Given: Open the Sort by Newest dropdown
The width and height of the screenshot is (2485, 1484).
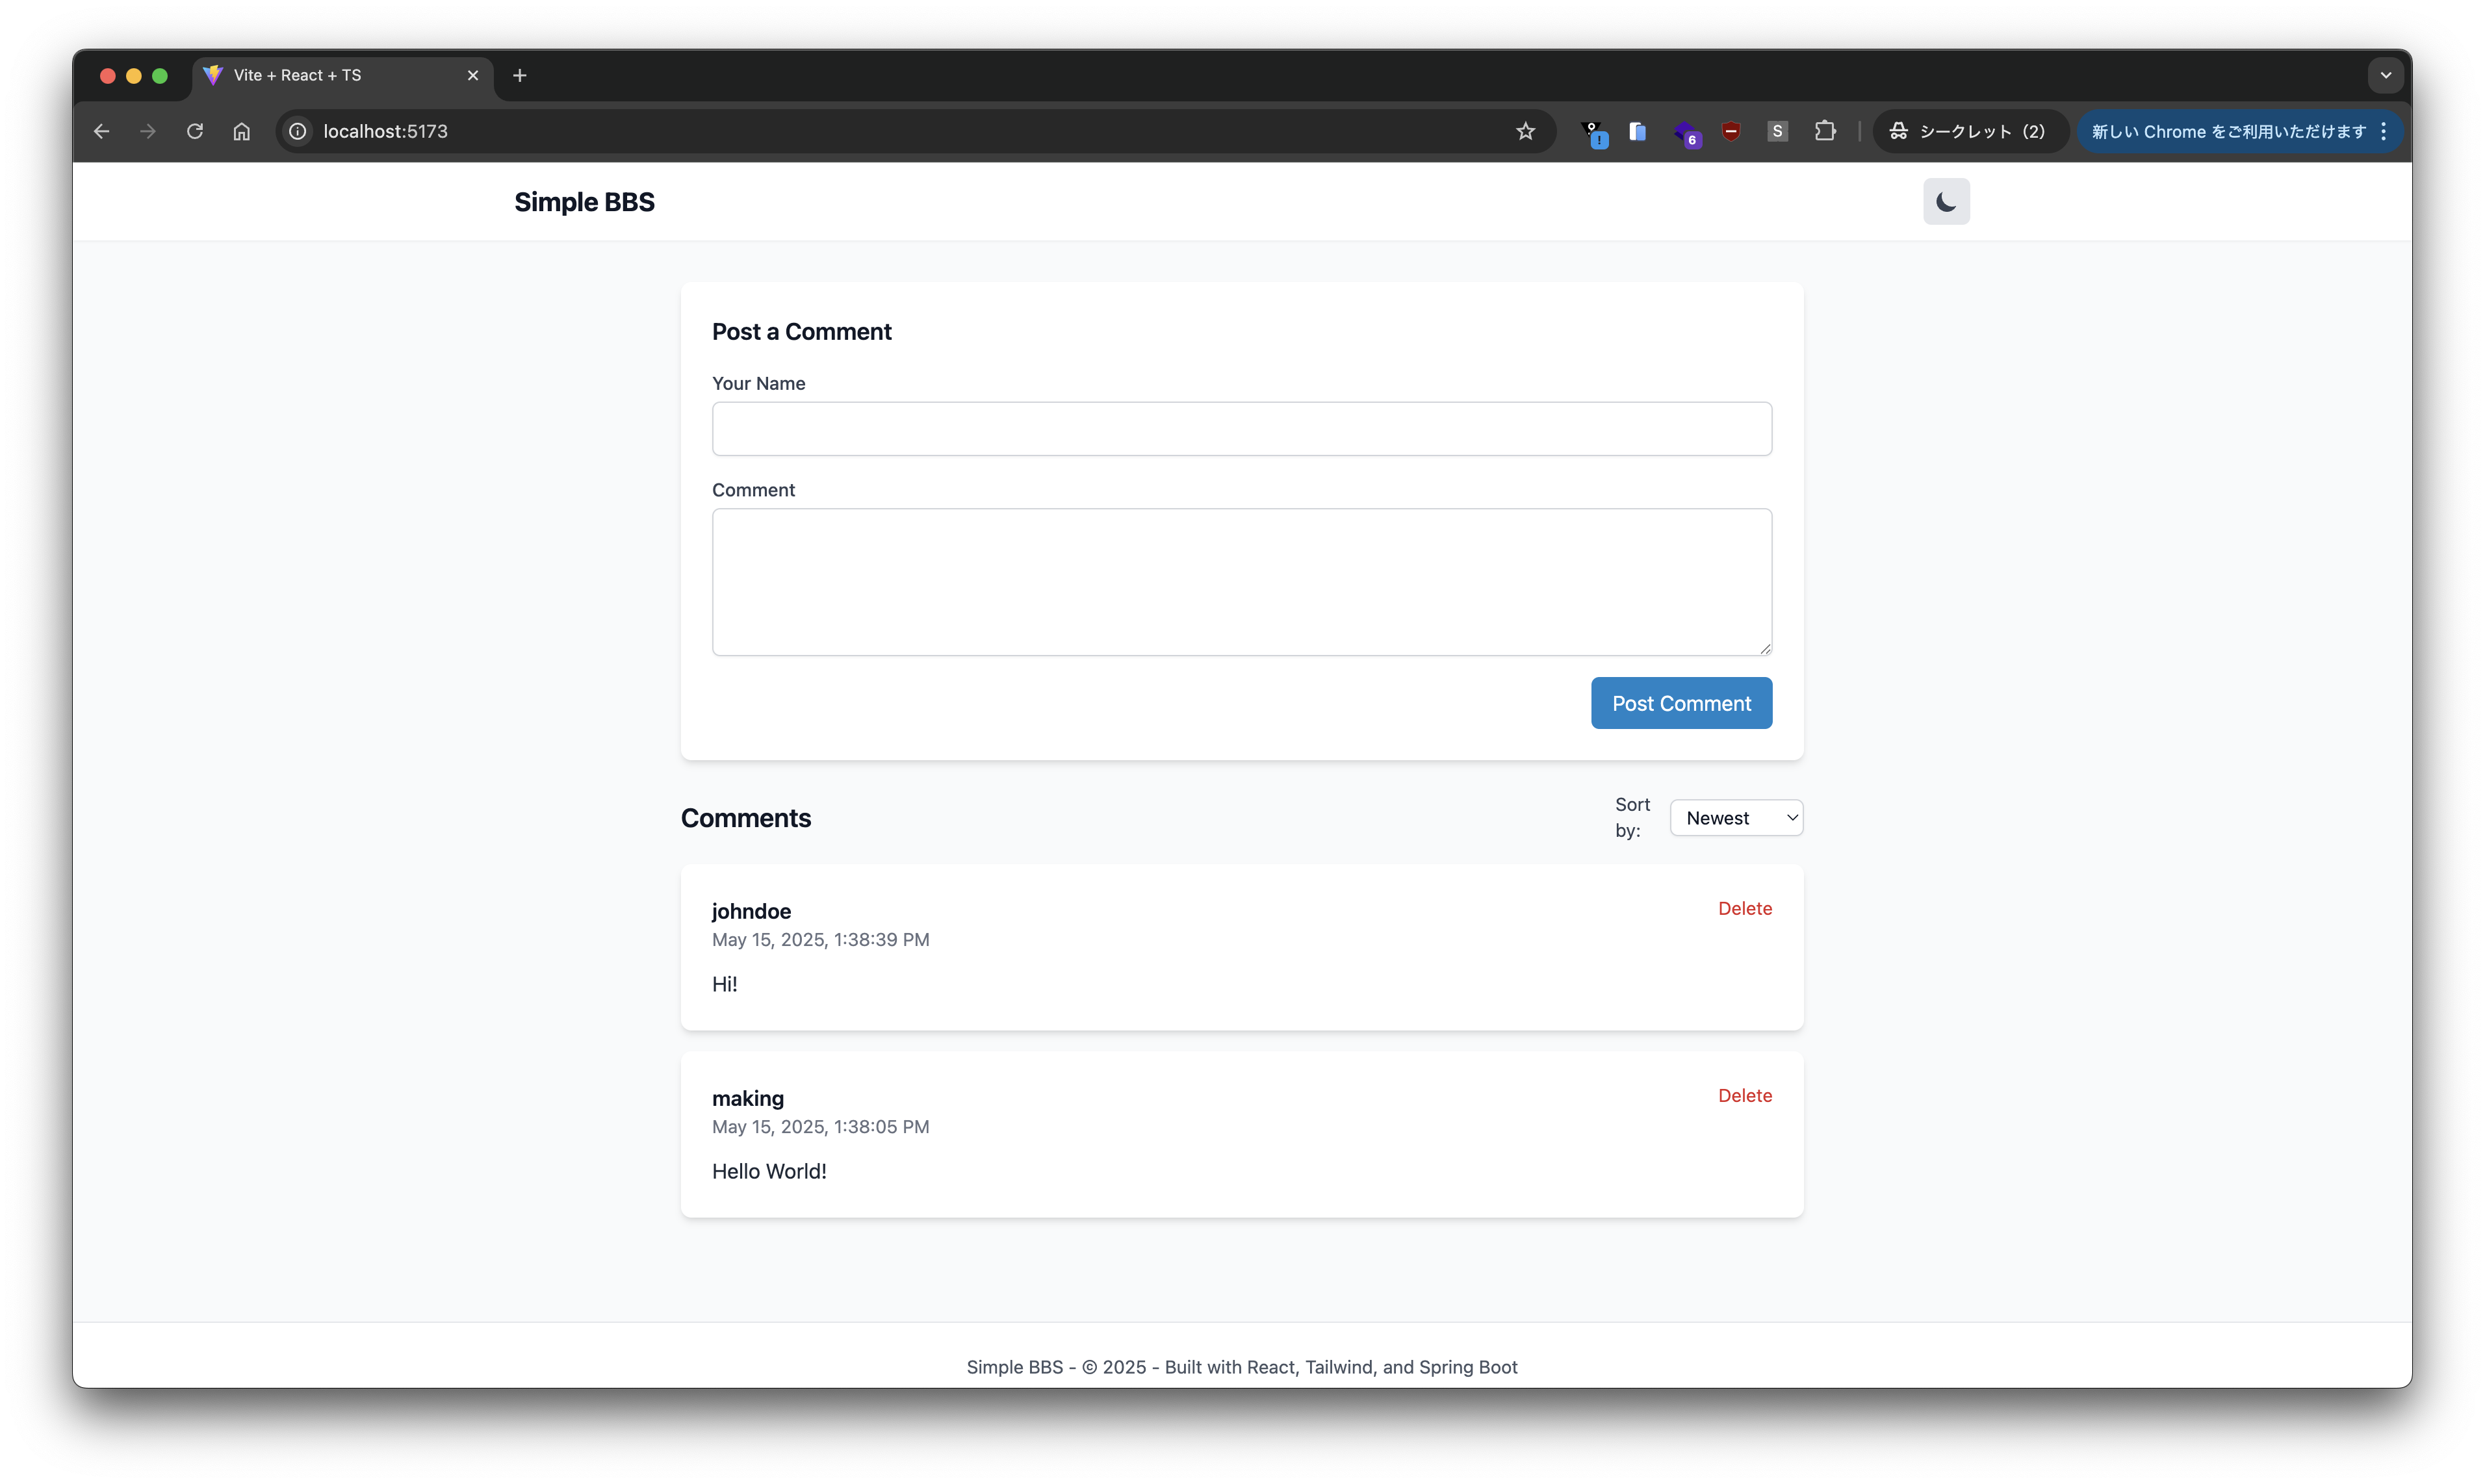Looking at the screenshot, I should [x=1735, y=818].
